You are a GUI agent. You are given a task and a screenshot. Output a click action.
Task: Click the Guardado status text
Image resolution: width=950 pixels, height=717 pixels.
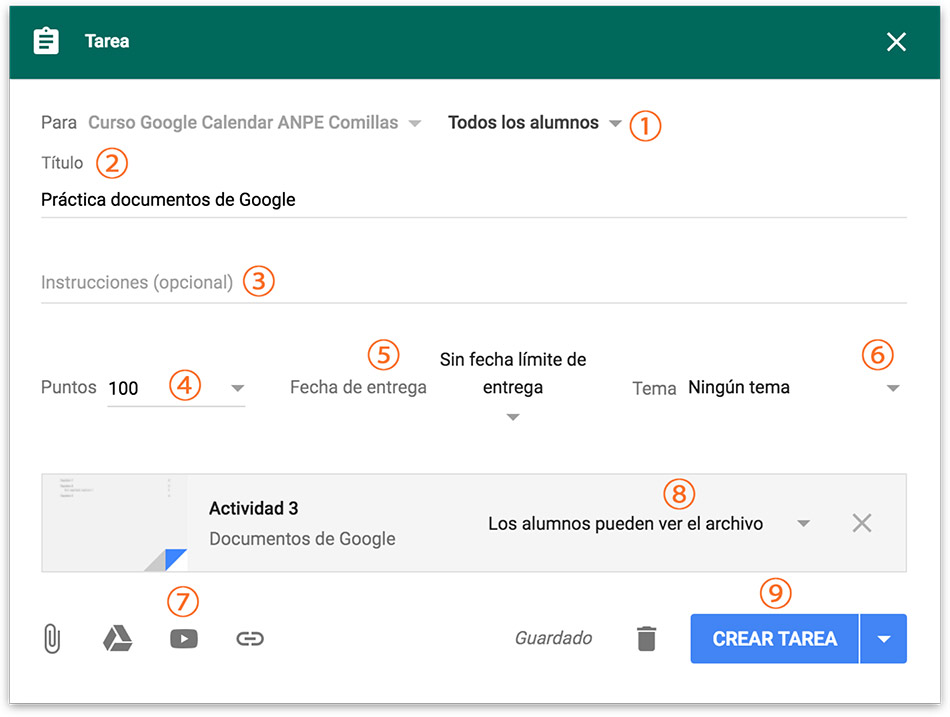click(553, 638)
